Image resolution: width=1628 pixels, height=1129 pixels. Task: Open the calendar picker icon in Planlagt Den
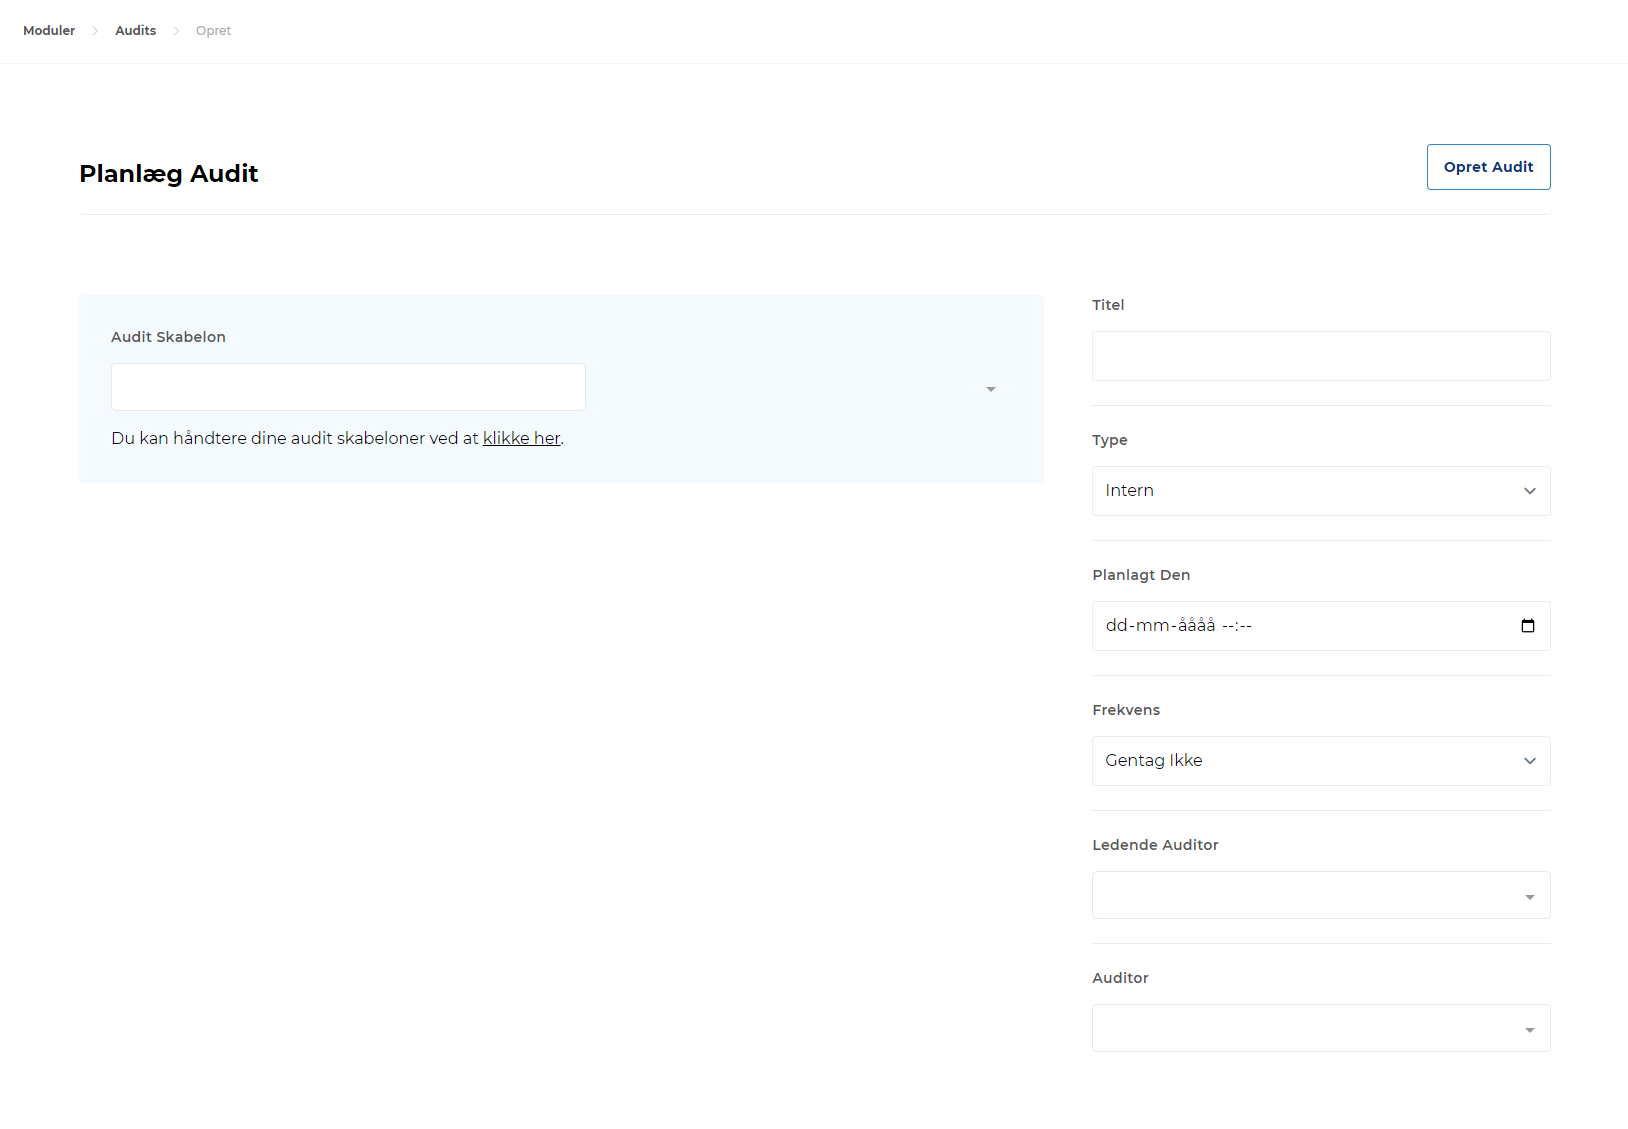click(x=1527, y=626)
